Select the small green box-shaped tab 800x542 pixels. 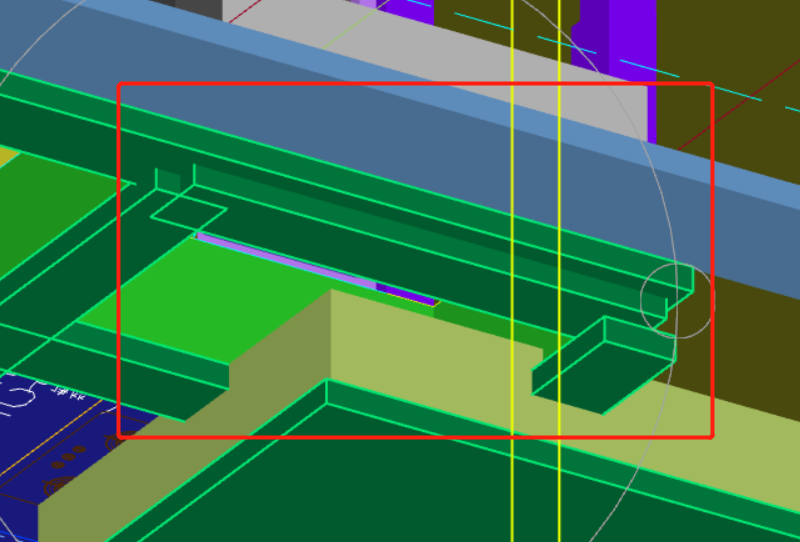point(604,365)
